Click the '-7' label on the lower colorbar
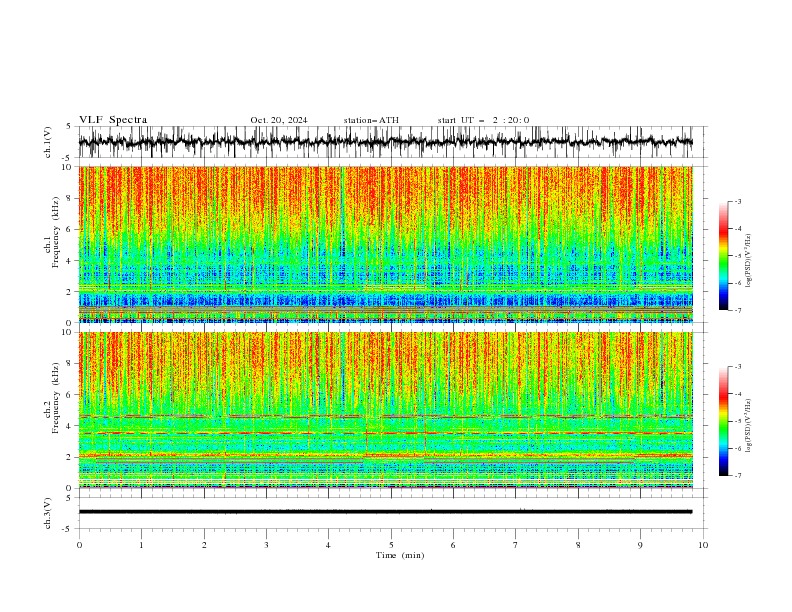 tap(737, 476)
